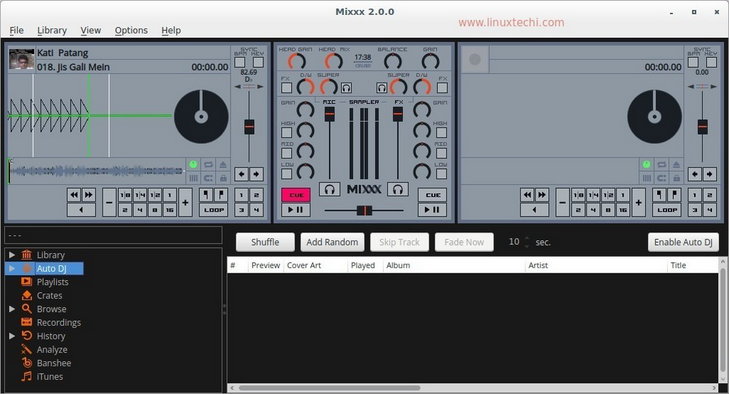Expand the History tree node

[x=12, y=336]
